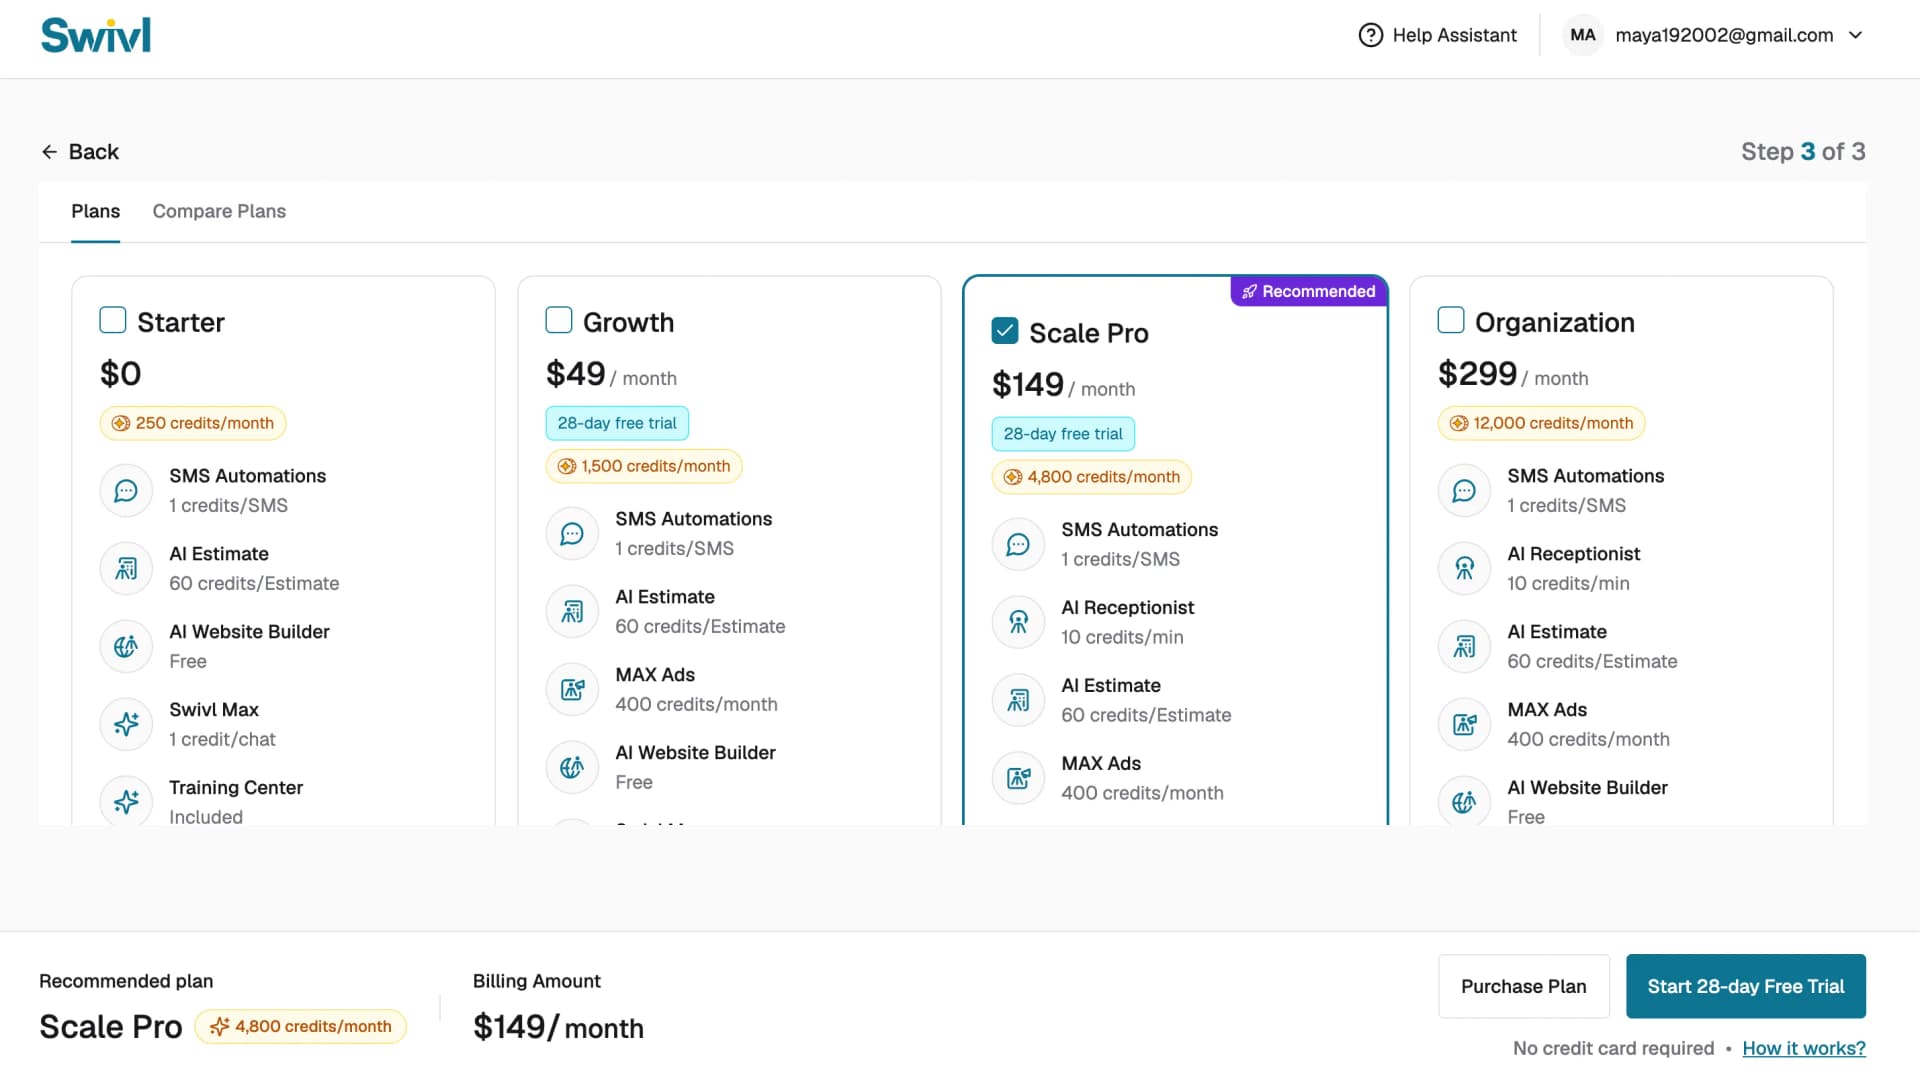Check the Starter plan checkbox

pyautogui.click(x=113, y=320)
